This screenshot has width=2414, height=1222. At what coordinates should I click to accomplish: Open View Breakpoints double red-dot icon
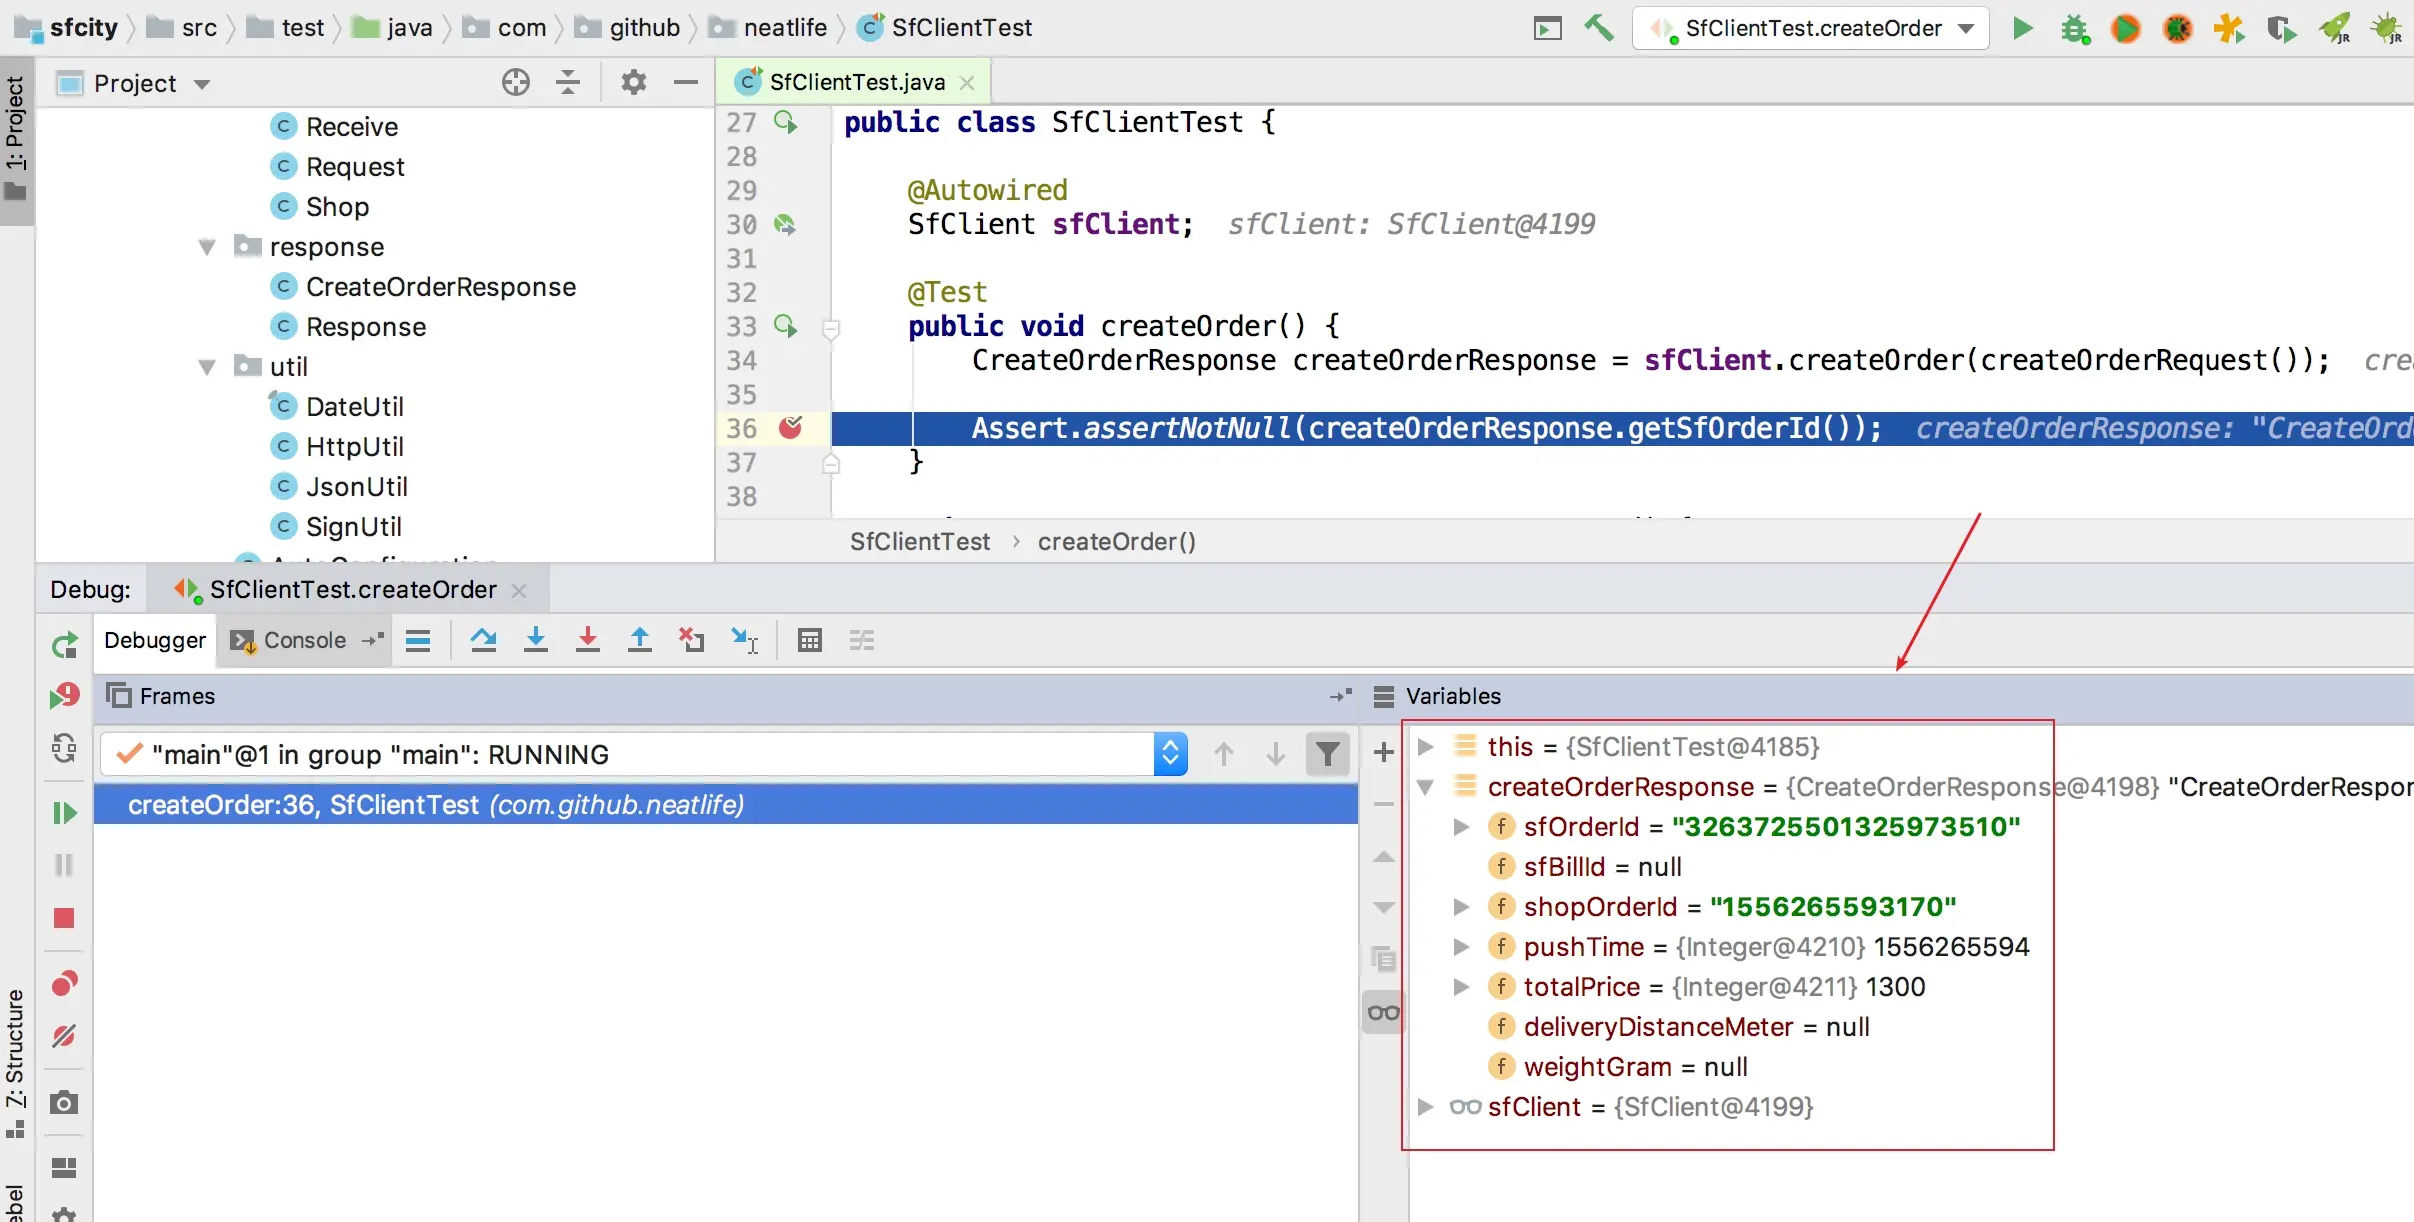64,984
